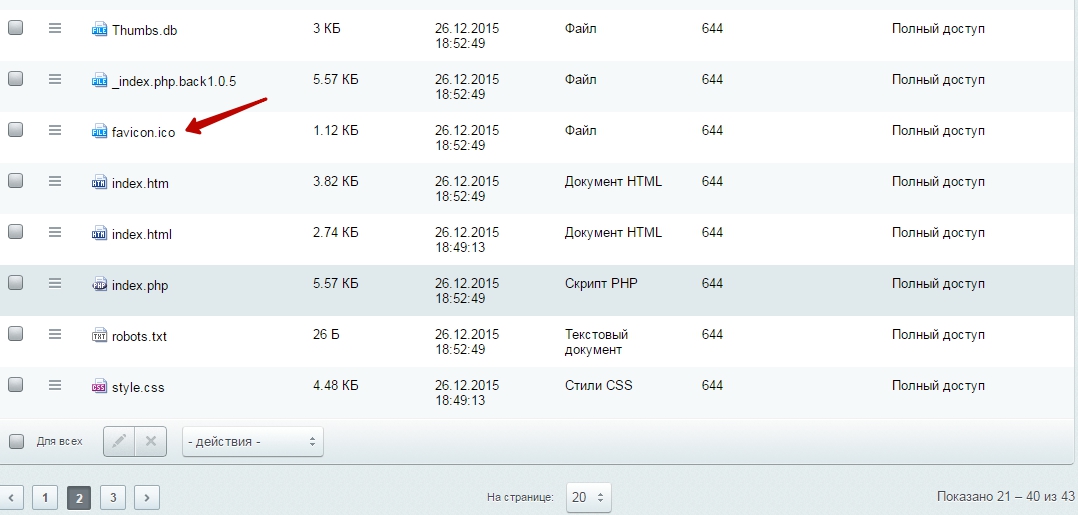This screenshot has height=515, width=1078.
Task: Click the style.css file name
Action: tap(140, 387)
